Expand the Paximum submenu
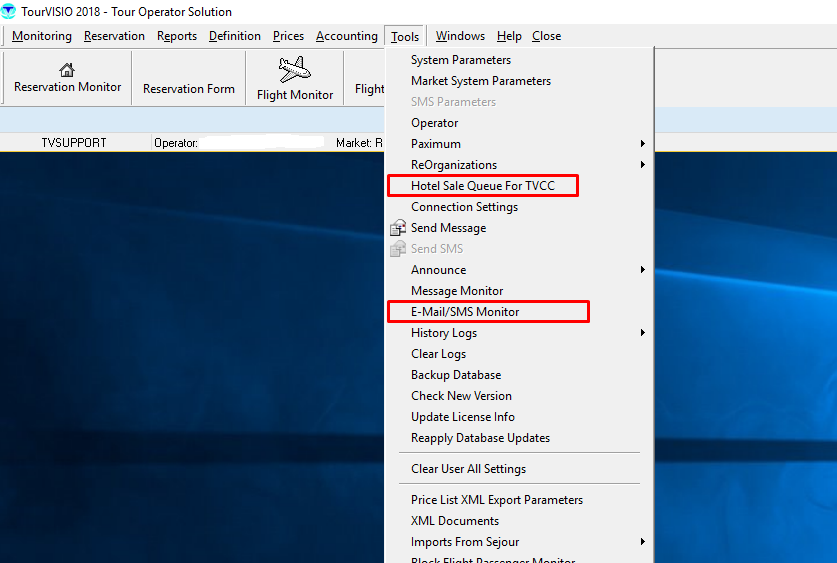This screenshot has height=563, width=837. tap(642, 144)
